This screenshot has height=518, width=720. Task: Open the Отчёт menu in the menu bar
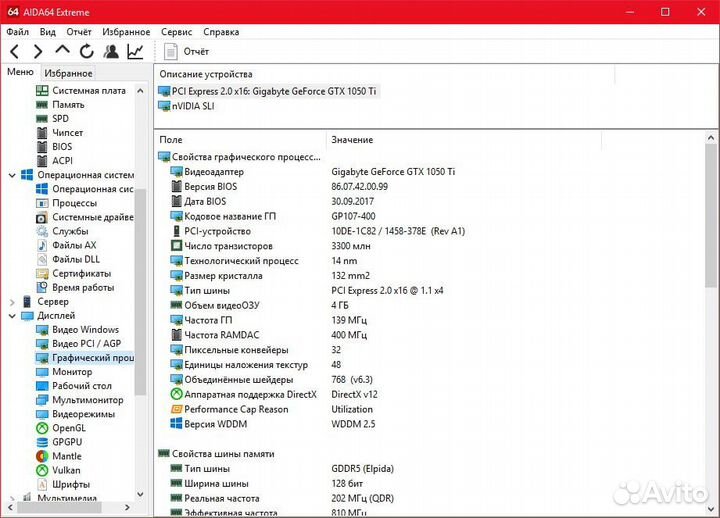click(79, 32)
